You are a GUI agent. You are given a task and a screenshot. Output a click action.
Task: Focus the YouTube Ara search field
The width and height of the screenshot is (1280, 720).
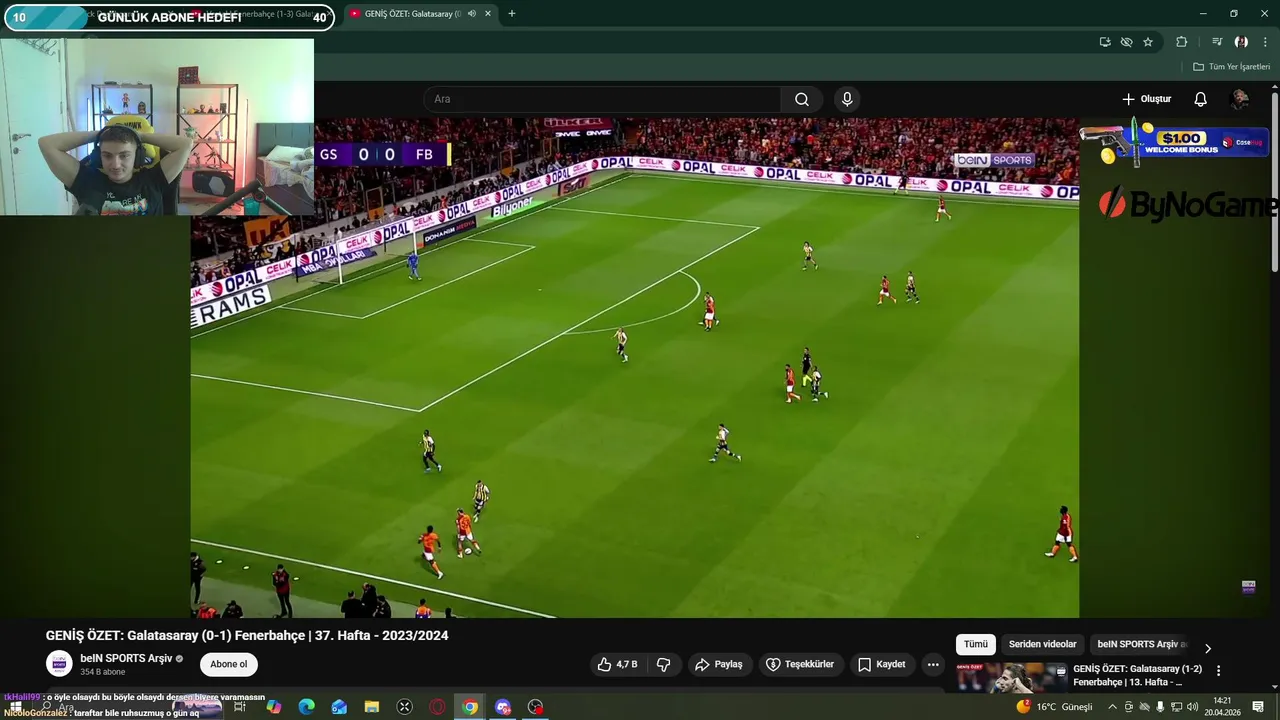[x=602, y=99]
